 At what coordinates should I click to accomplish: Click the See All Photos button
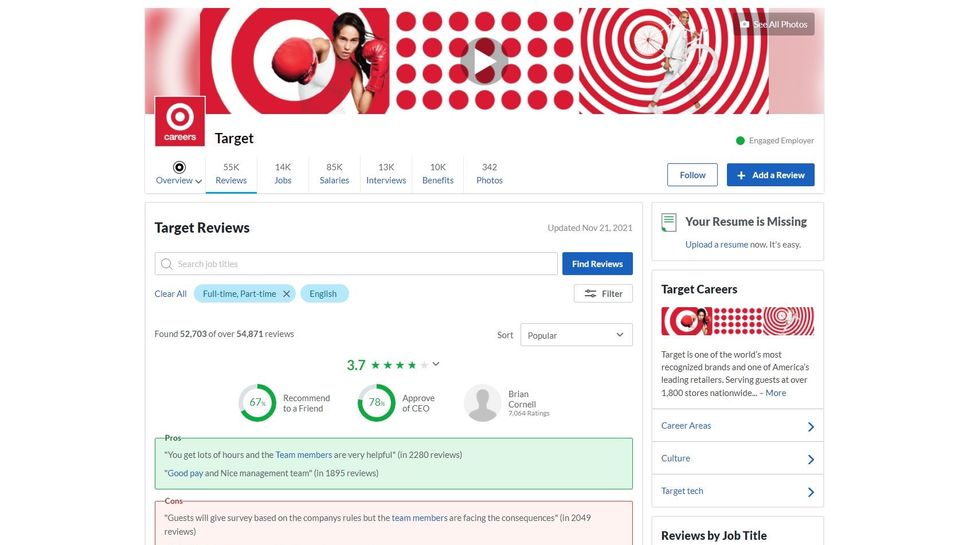coord(774,24)
